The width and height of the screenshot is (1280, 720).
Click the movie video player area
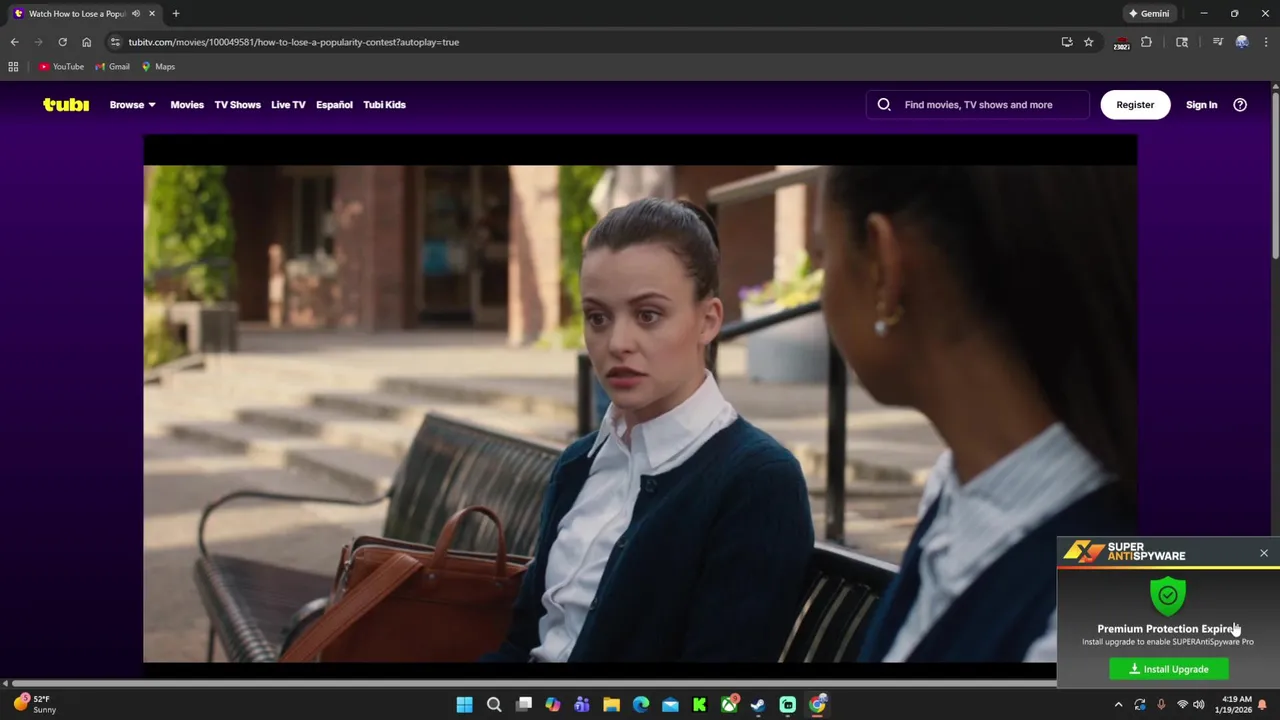(640, 400)
